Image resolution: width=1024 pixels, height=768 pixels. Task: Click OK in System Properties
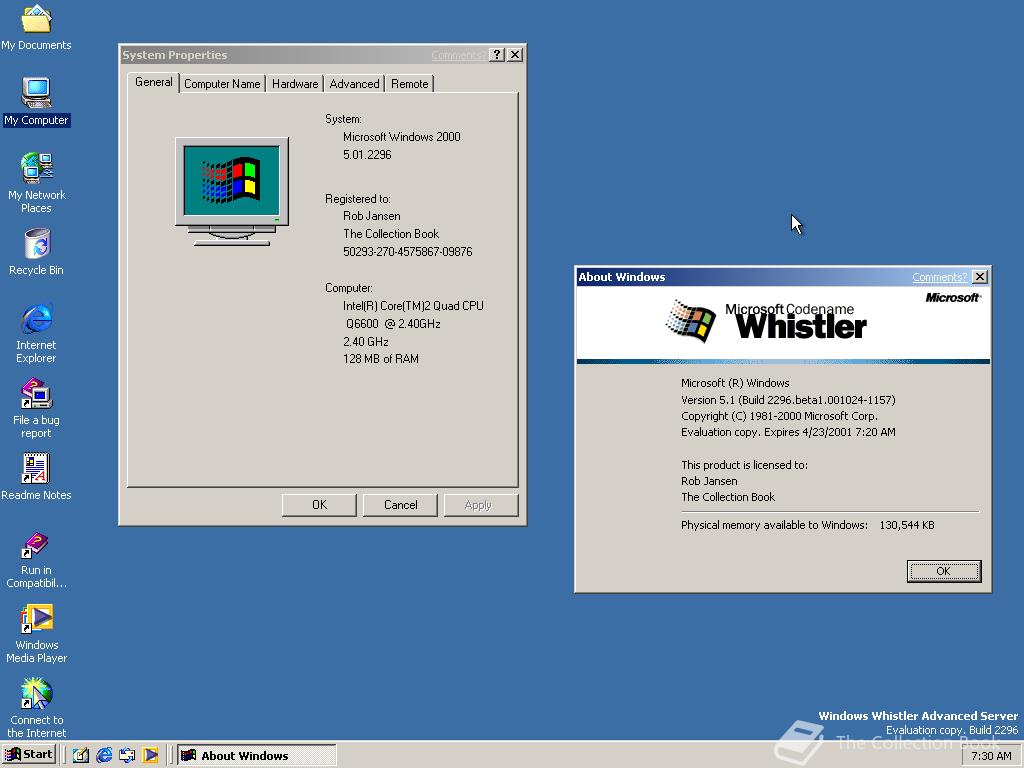(319, 505)
